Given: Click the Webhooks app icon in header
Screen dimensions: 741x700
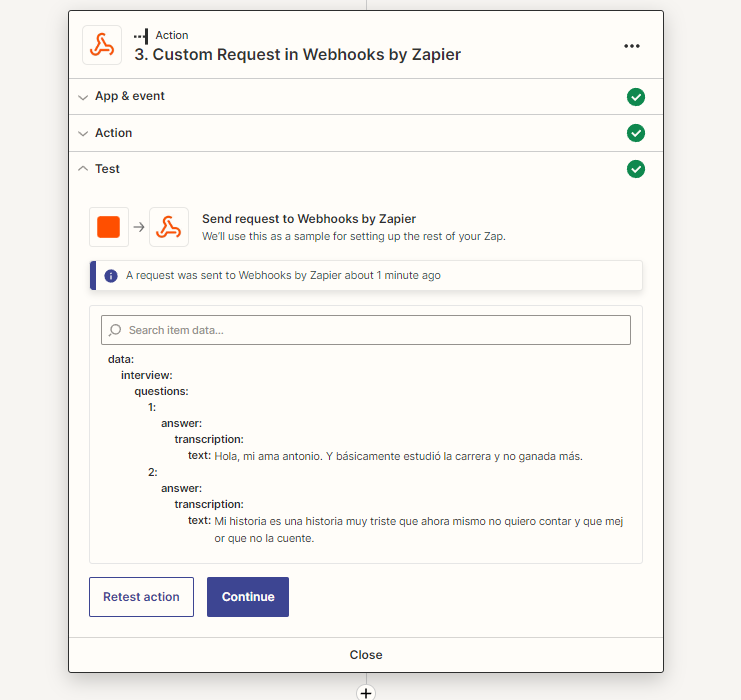Looking at the screenshot, I should [102, 45].
